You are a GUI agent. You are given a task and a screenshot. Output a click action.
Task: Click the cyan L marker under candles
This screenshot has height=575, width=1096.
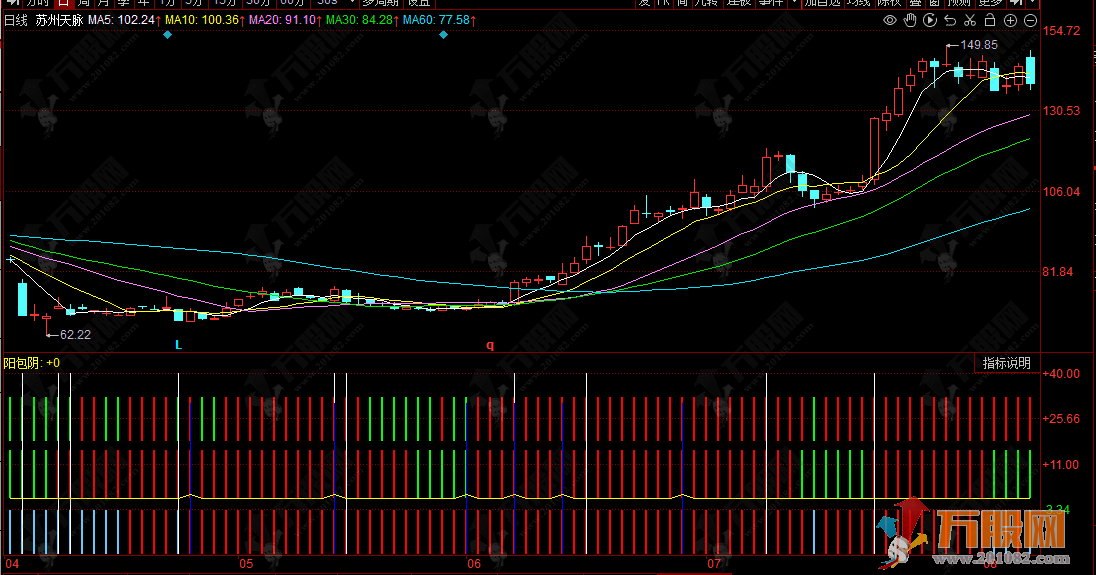pos(178,344)
